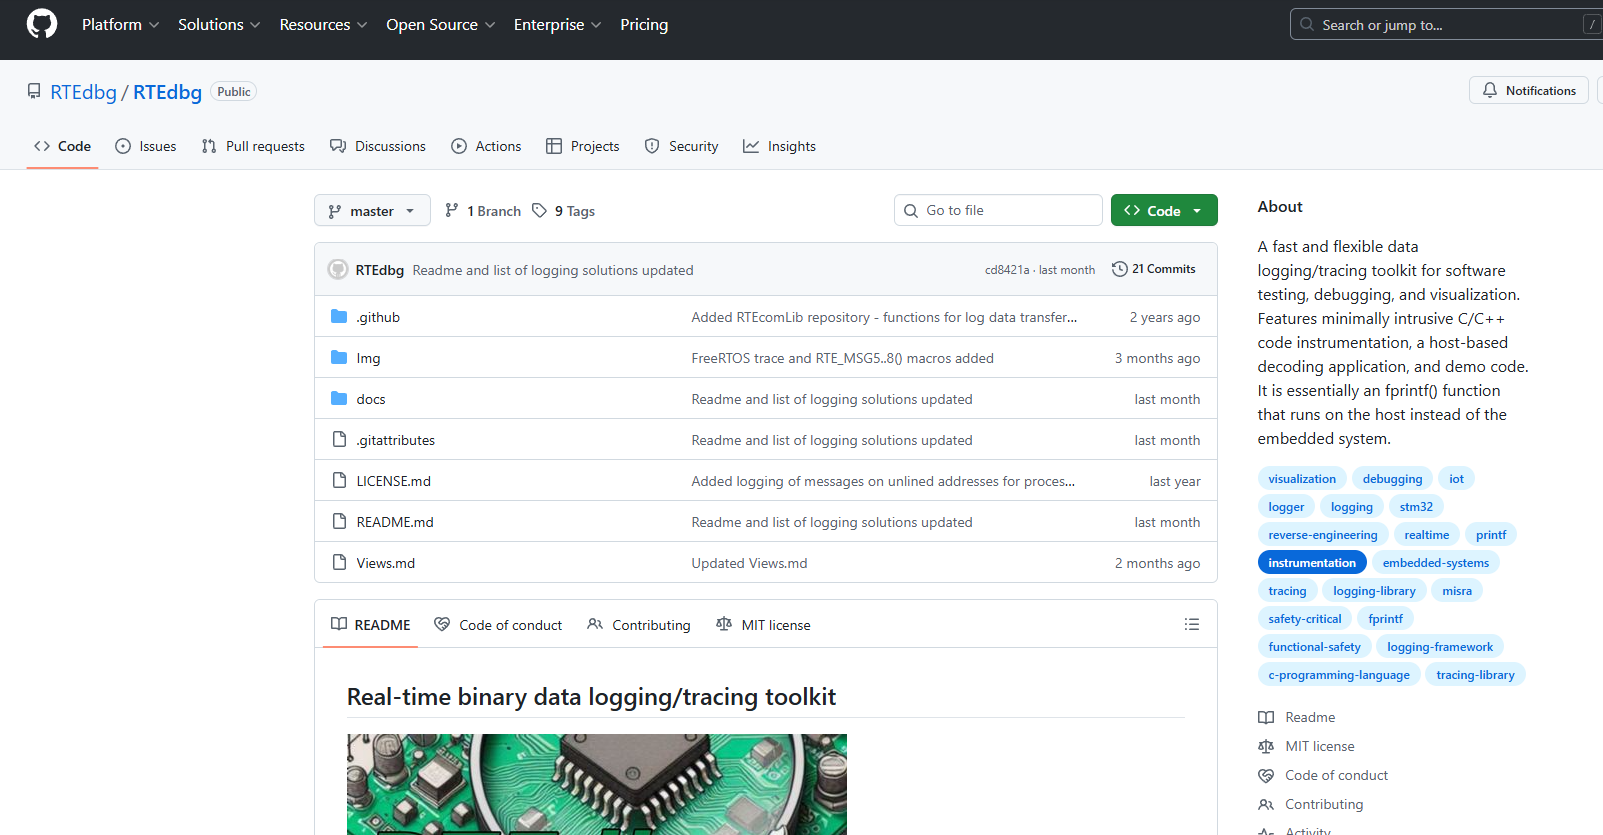Expand the Enterprise menu
The image size is (1603, 835).
point(557,24)
